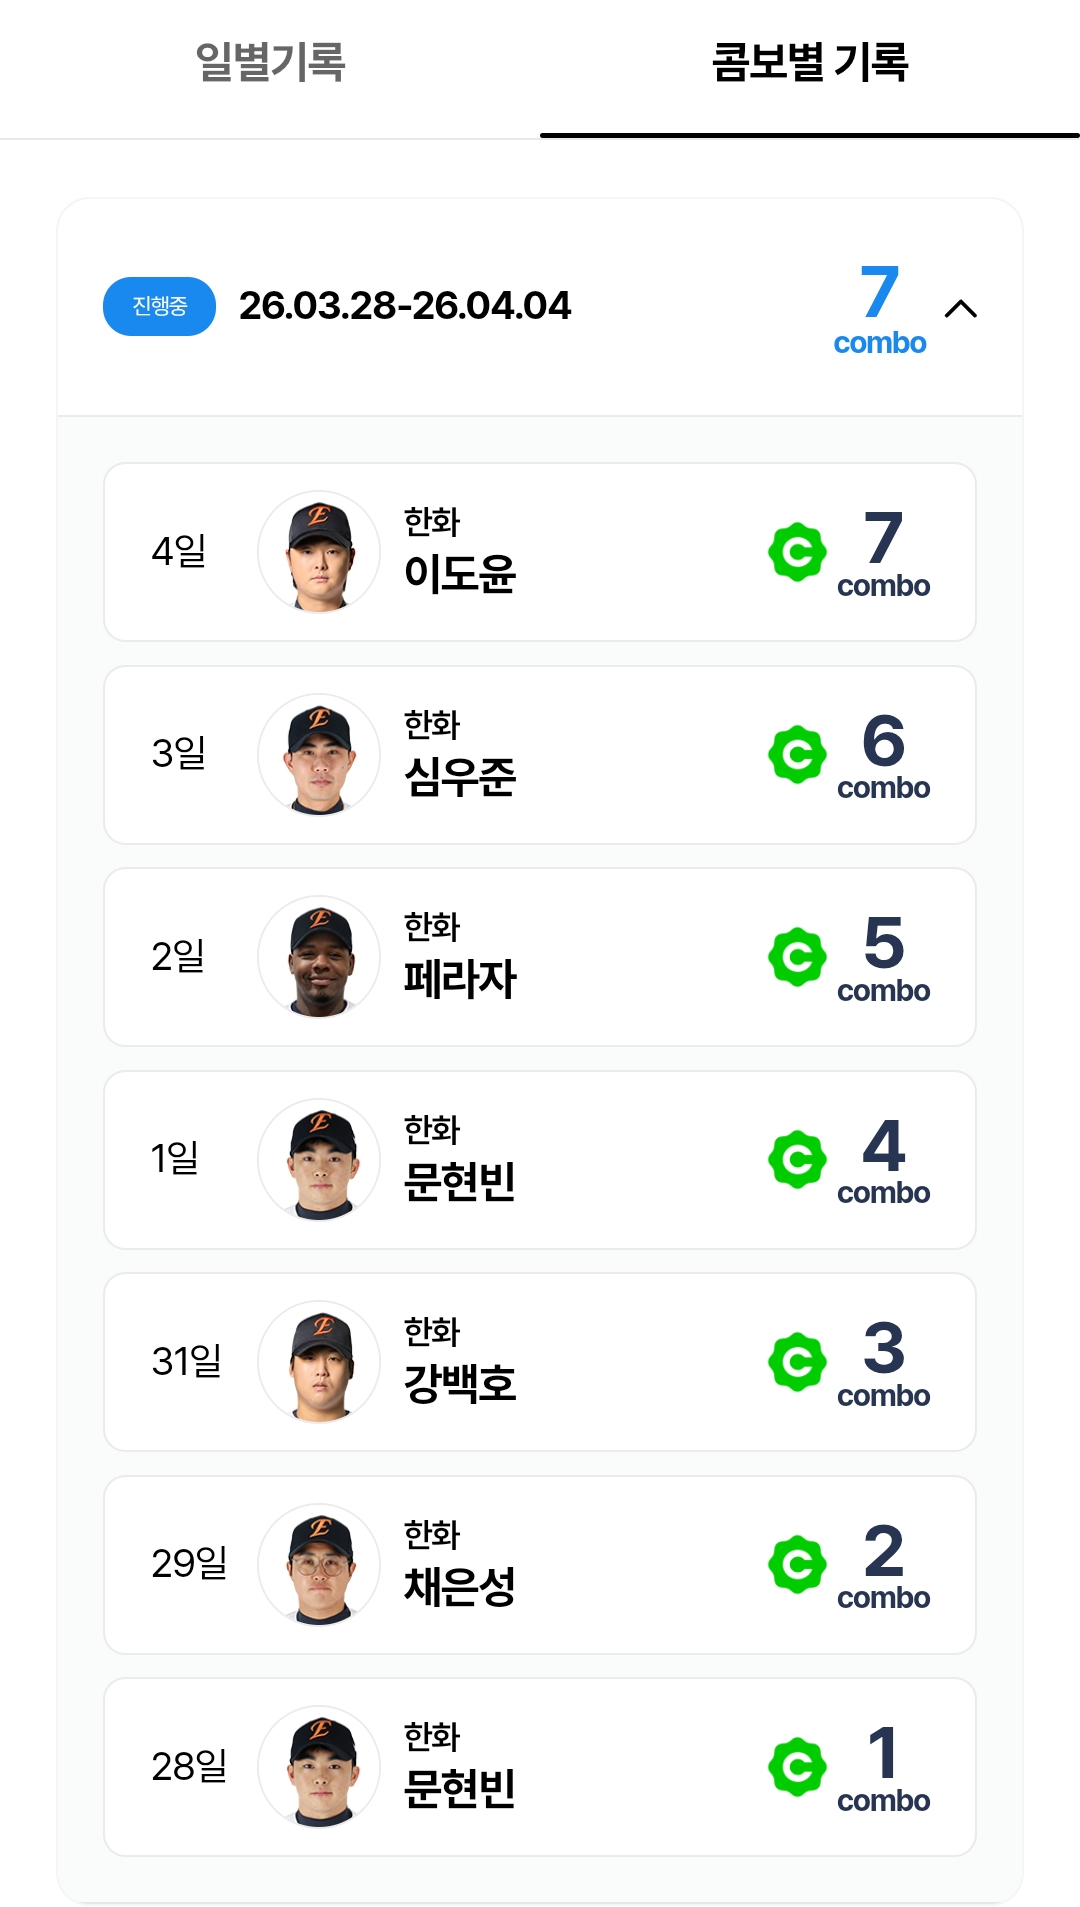Image resolution: width=1080 pixels, height=1907 pixels.
Task: Tap the green combo icon for 페라자
Action: pyautogui.click(x=797, y=957)
